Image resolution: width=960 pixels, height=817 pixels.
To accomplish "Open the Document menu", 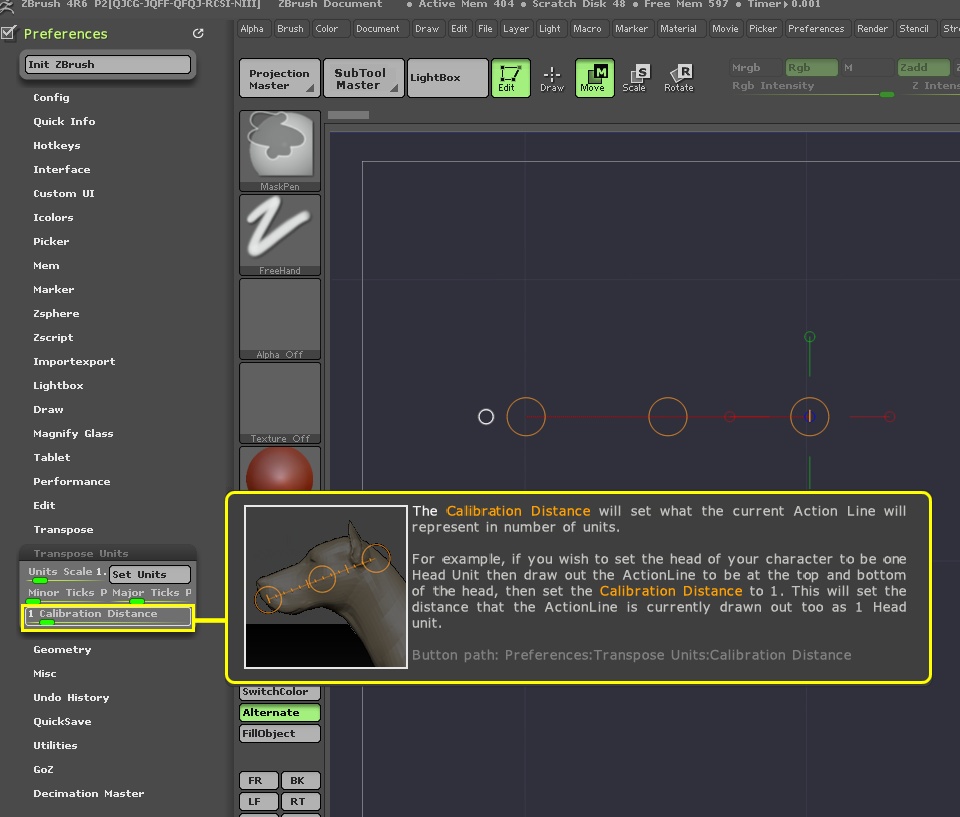I will [x=378, y=29].
